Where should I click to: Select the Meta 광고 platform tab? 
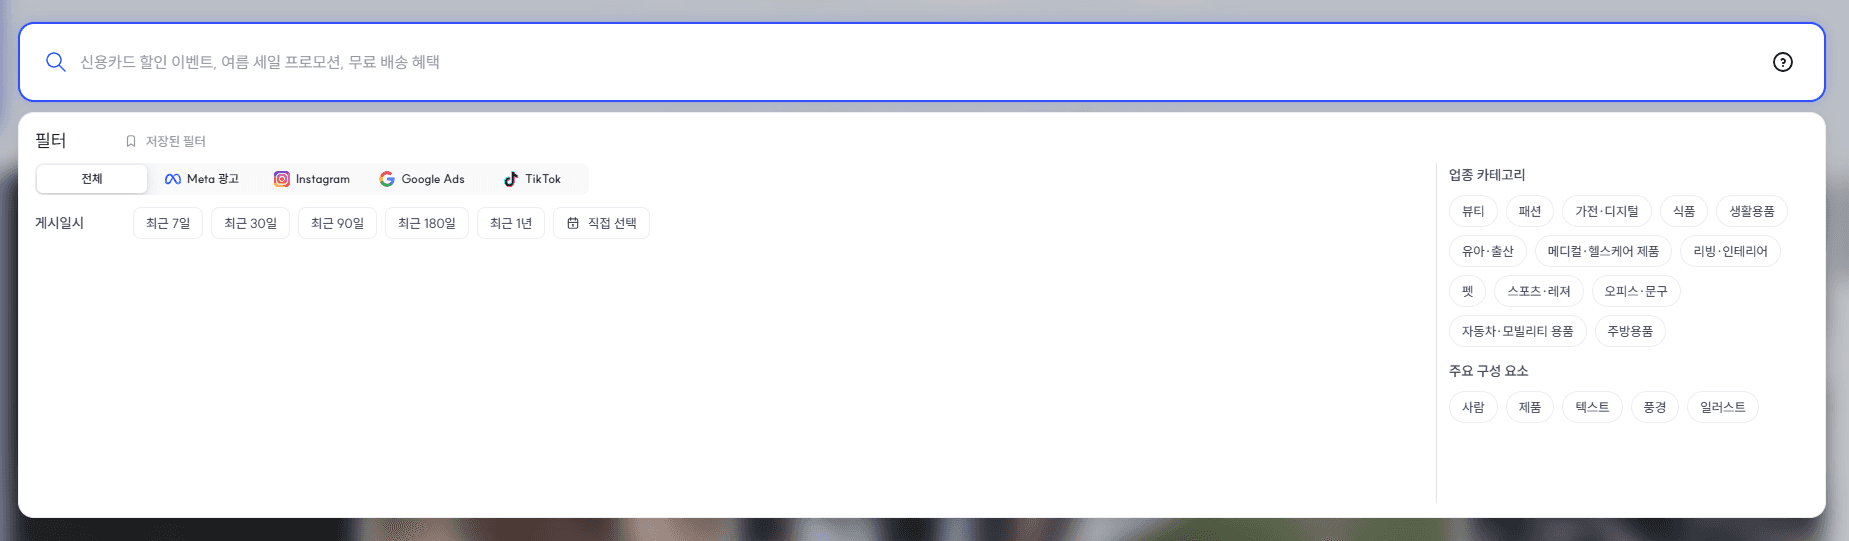tap(202, 179)
